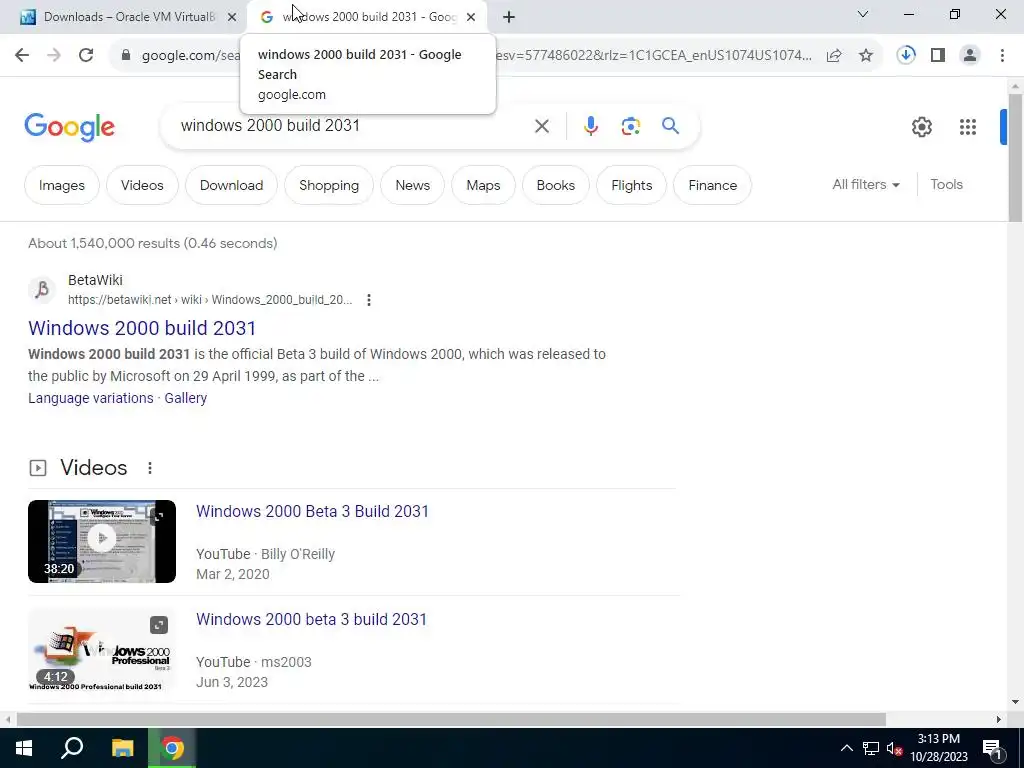Image resolution: width=1024 pixels, height=768 pixels.
Task: Open Windows taskbar search
Action: [x=72, y=748]
